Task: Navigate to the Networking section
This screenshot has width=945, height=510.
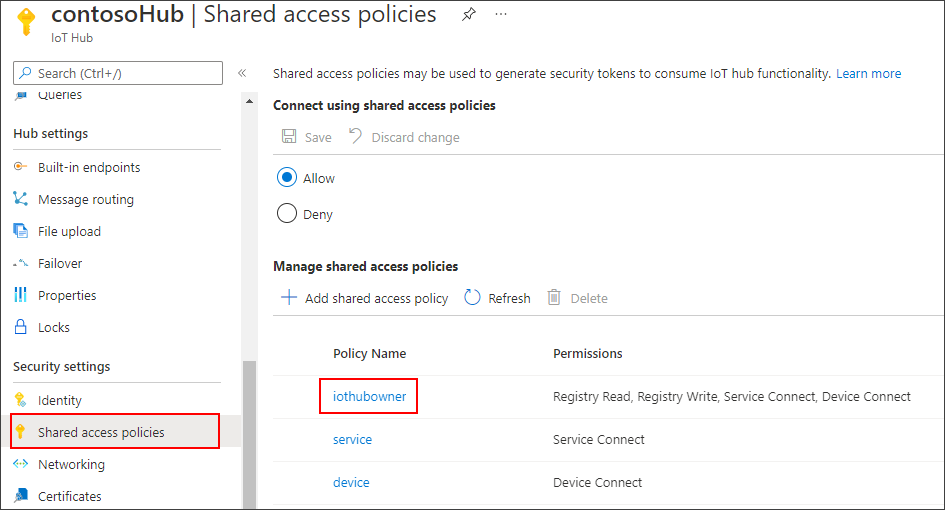Action: (71, 464)
